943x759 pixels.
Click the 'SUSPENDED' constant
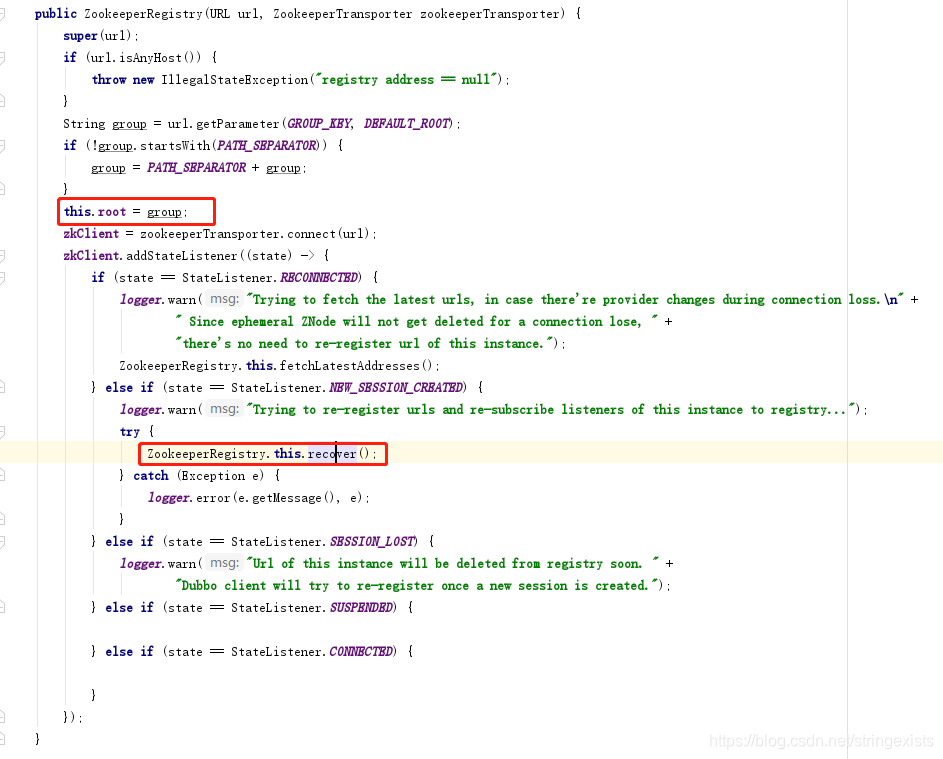coord(361,608)
